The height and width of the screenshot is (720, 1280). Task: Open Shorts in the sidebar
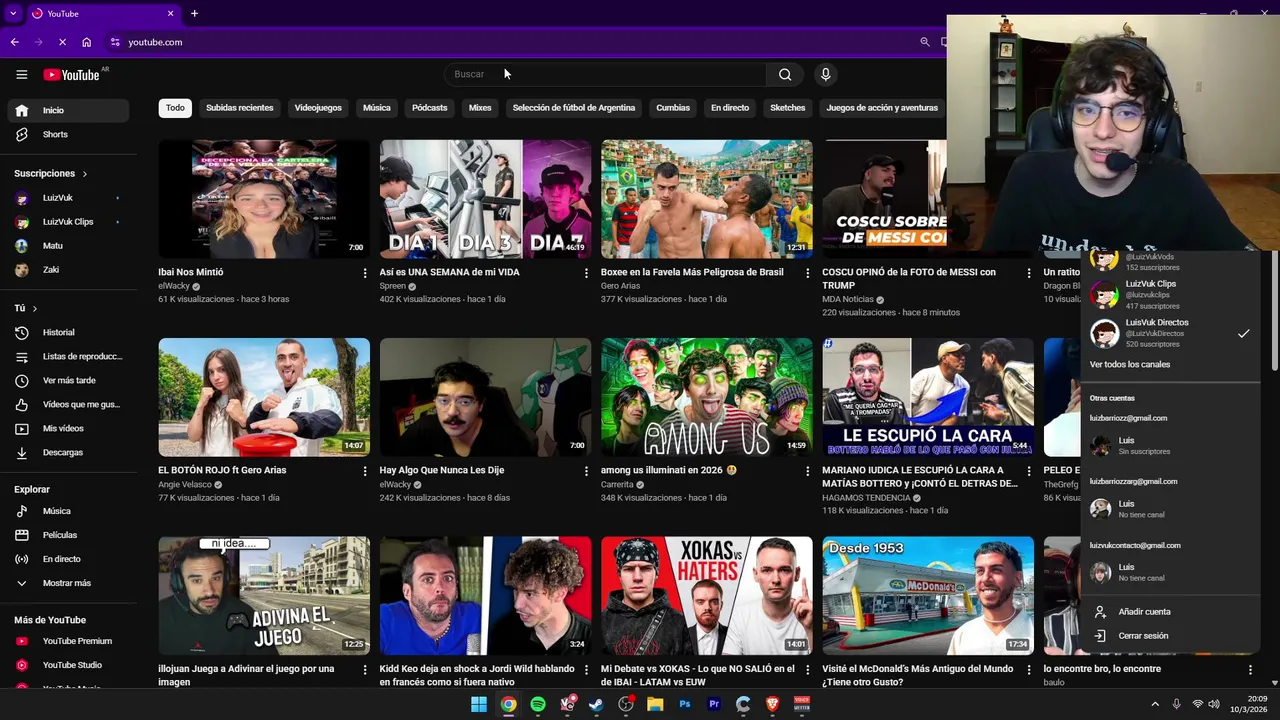pos(68,134)
